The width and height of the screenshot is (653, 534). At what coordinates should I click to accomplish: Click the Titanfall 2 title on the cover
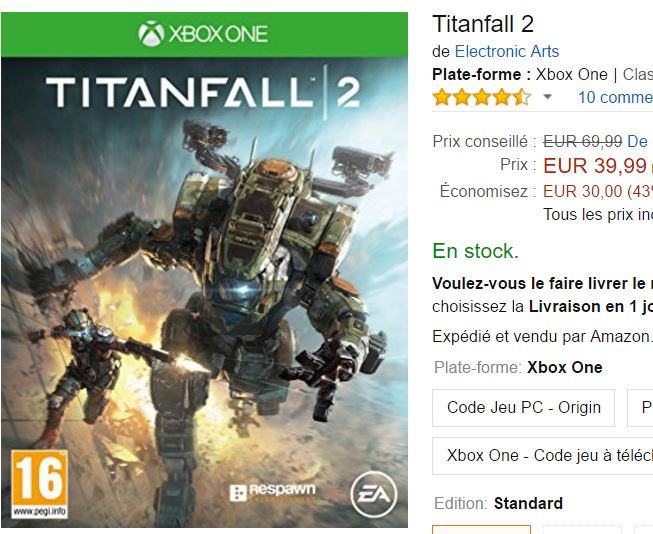coord(203,92)
